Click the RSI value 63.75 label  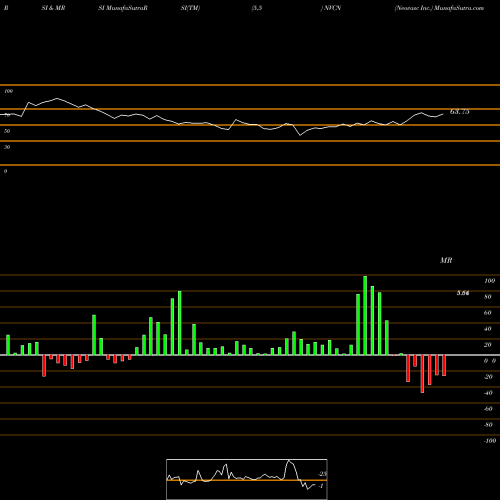[460, 112]
